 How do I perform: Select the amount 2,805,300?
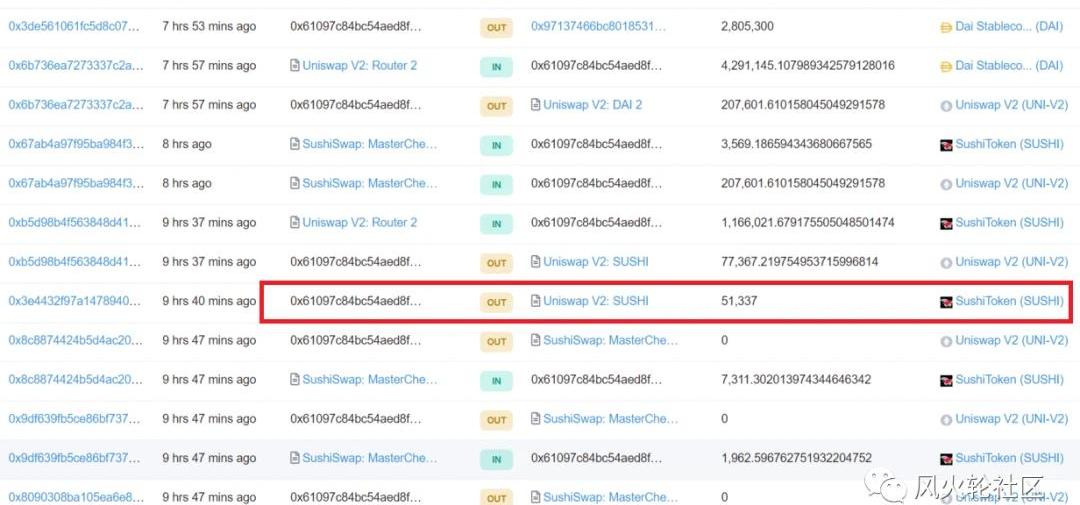(747, 26)
